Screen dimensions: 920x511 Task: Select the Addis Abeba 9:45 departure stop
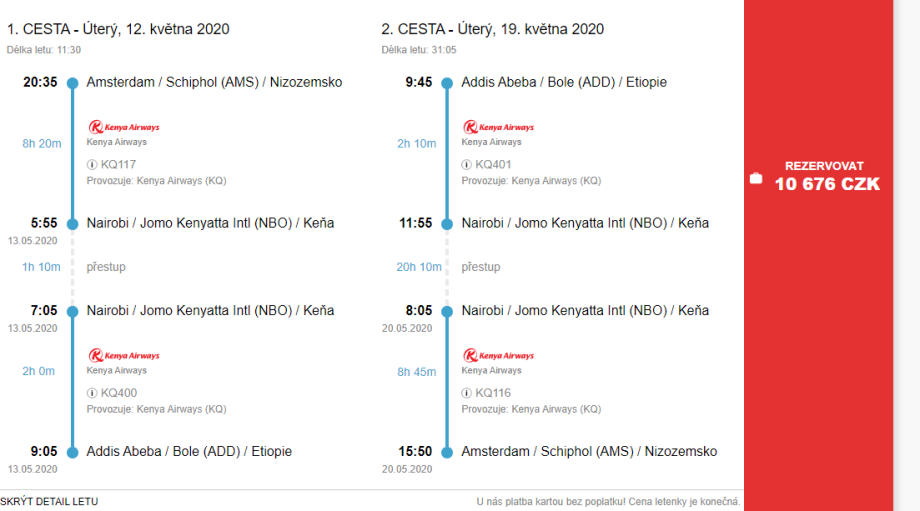coord(563,82)
